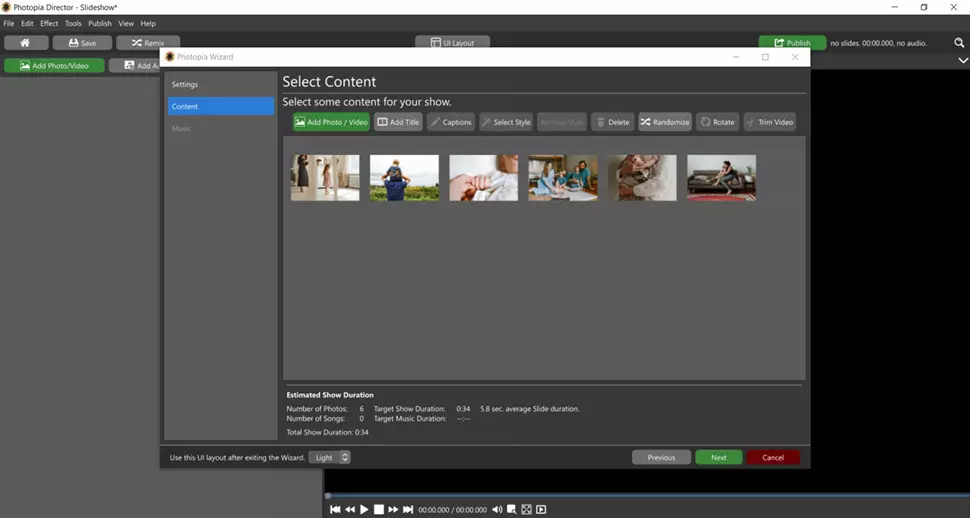Click the search magnifier icon

(959, 43)
